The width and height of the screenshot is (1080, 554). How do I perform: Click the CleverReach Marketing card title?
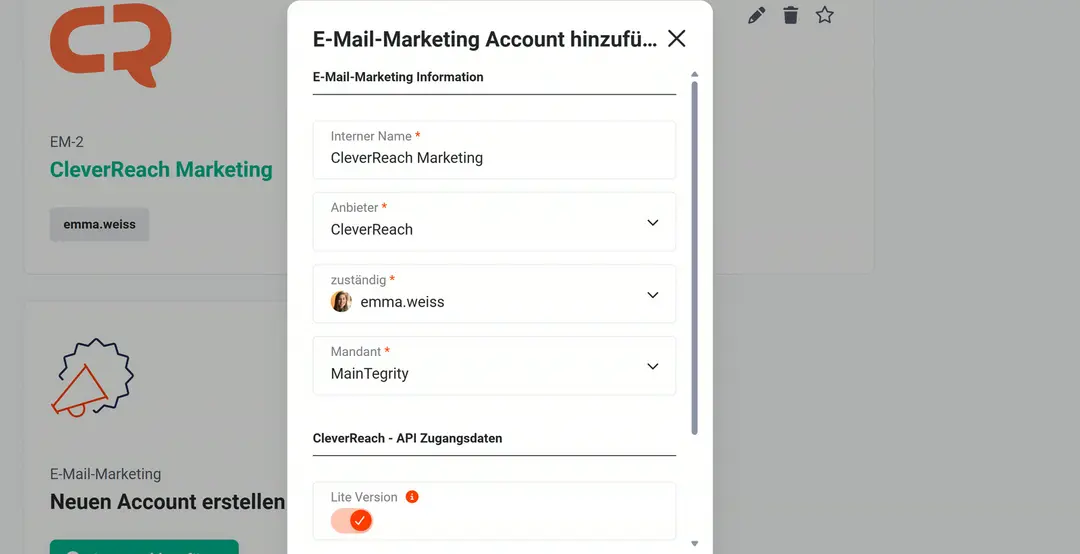coord(161,170)
